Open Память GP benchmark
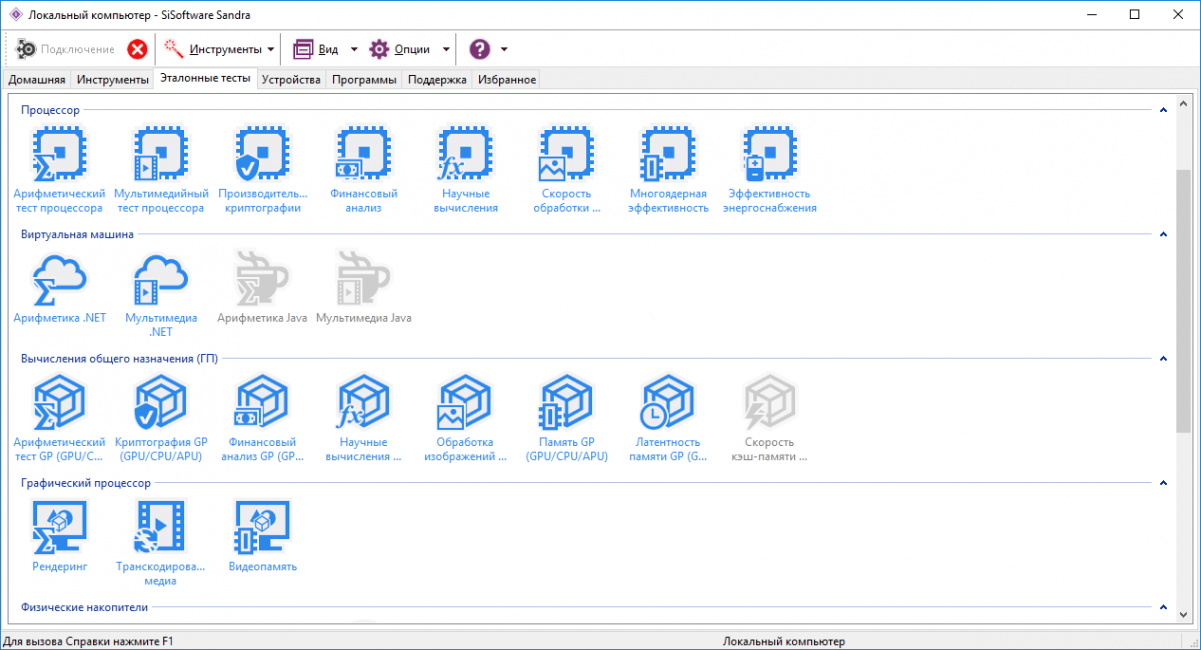Screen dimensions: 1201x650 point(566,418)
